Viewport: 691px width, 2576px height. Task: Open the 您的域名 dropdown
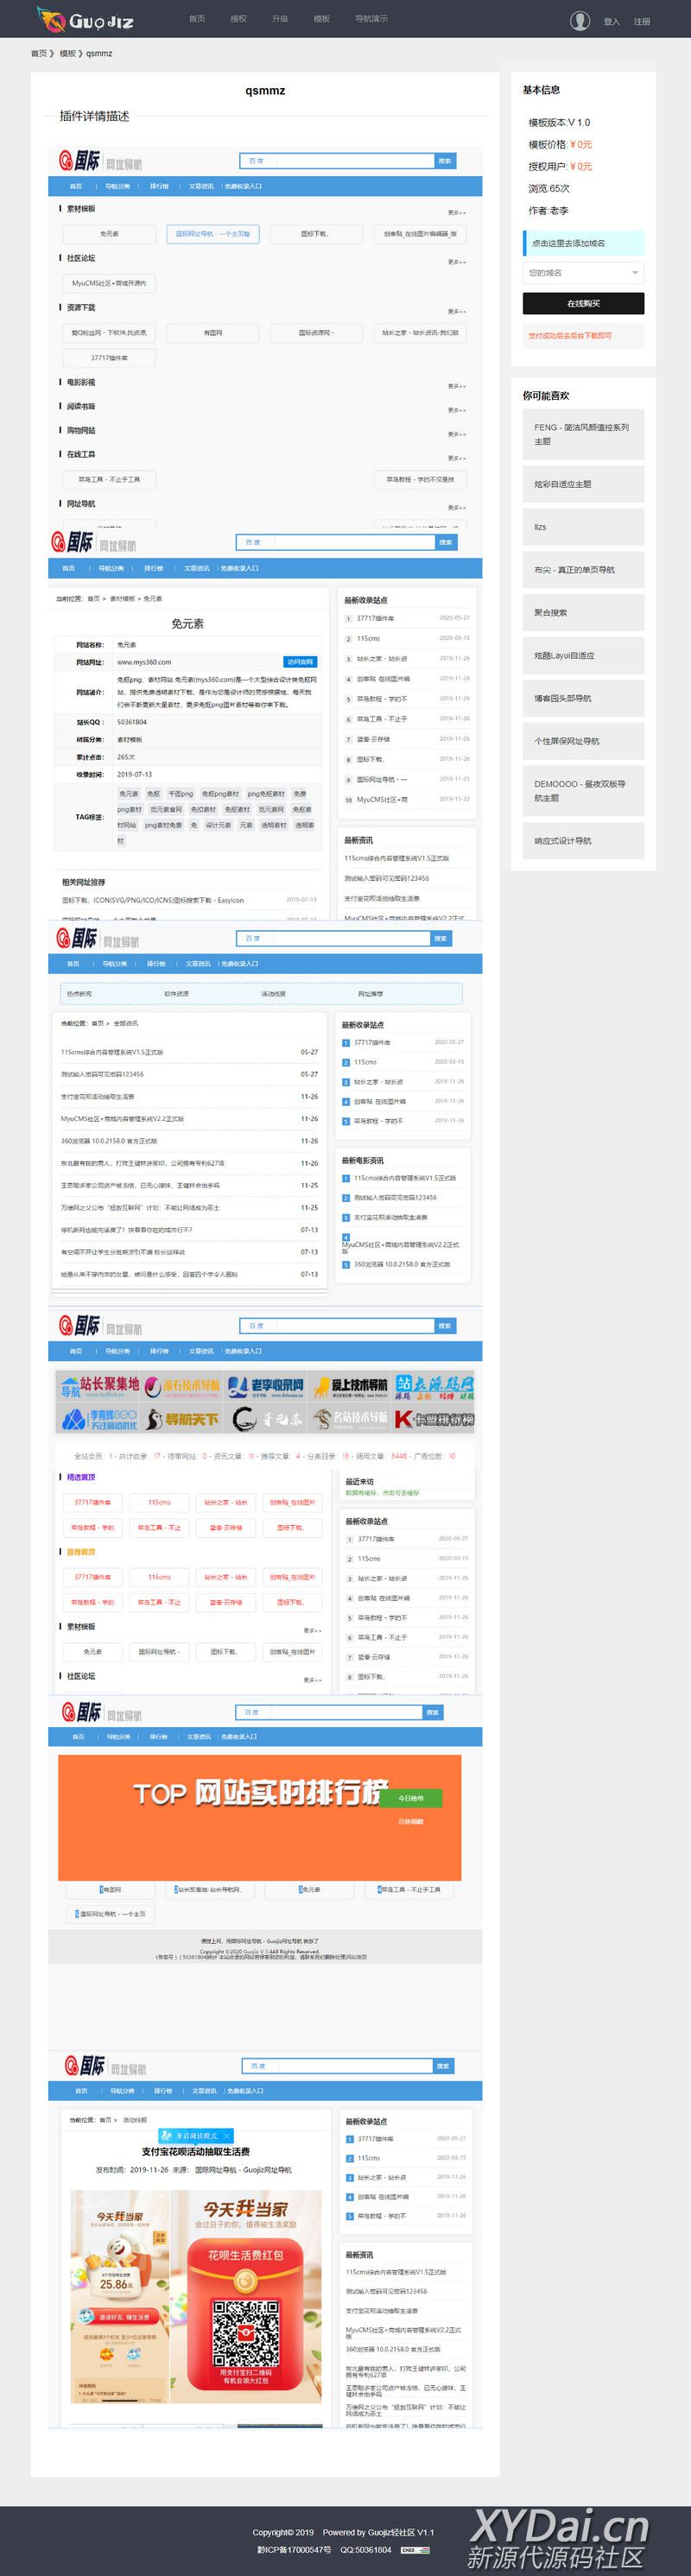click(x=583, y=273)
